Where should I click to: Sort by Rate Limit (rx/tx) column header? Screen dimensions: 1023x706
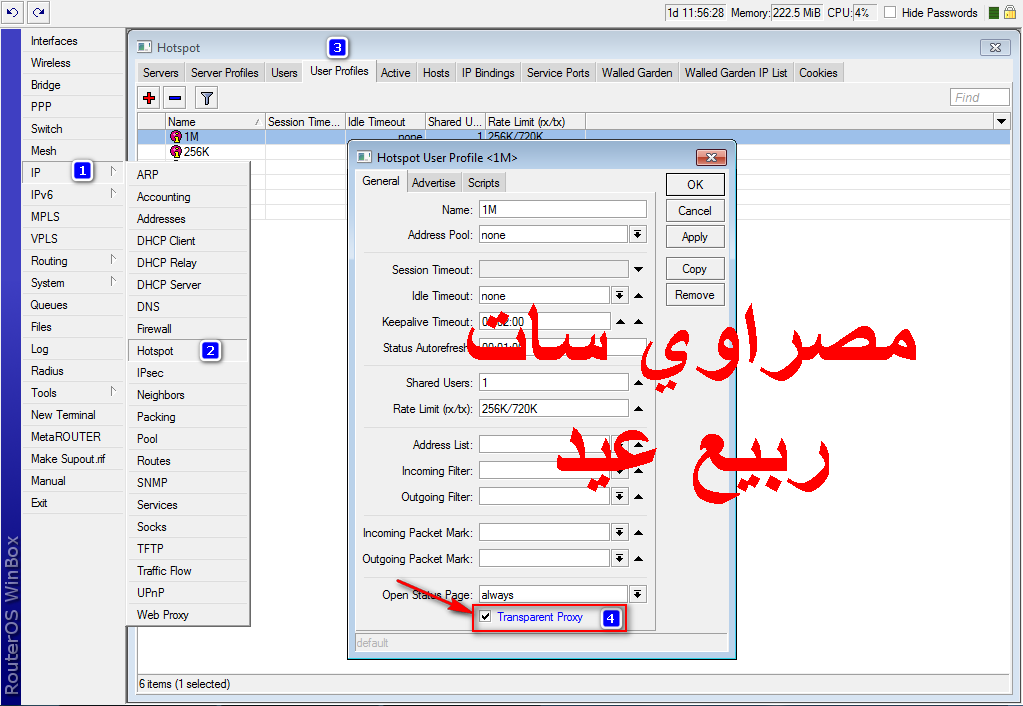[x=535, y=121]
